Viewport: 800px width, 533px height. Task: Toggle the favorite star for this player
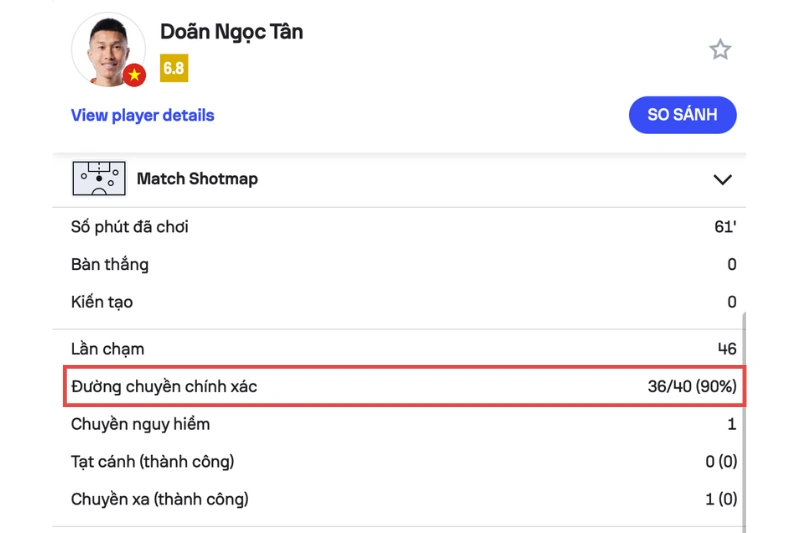pyautogui.click(x=720, y=50)
